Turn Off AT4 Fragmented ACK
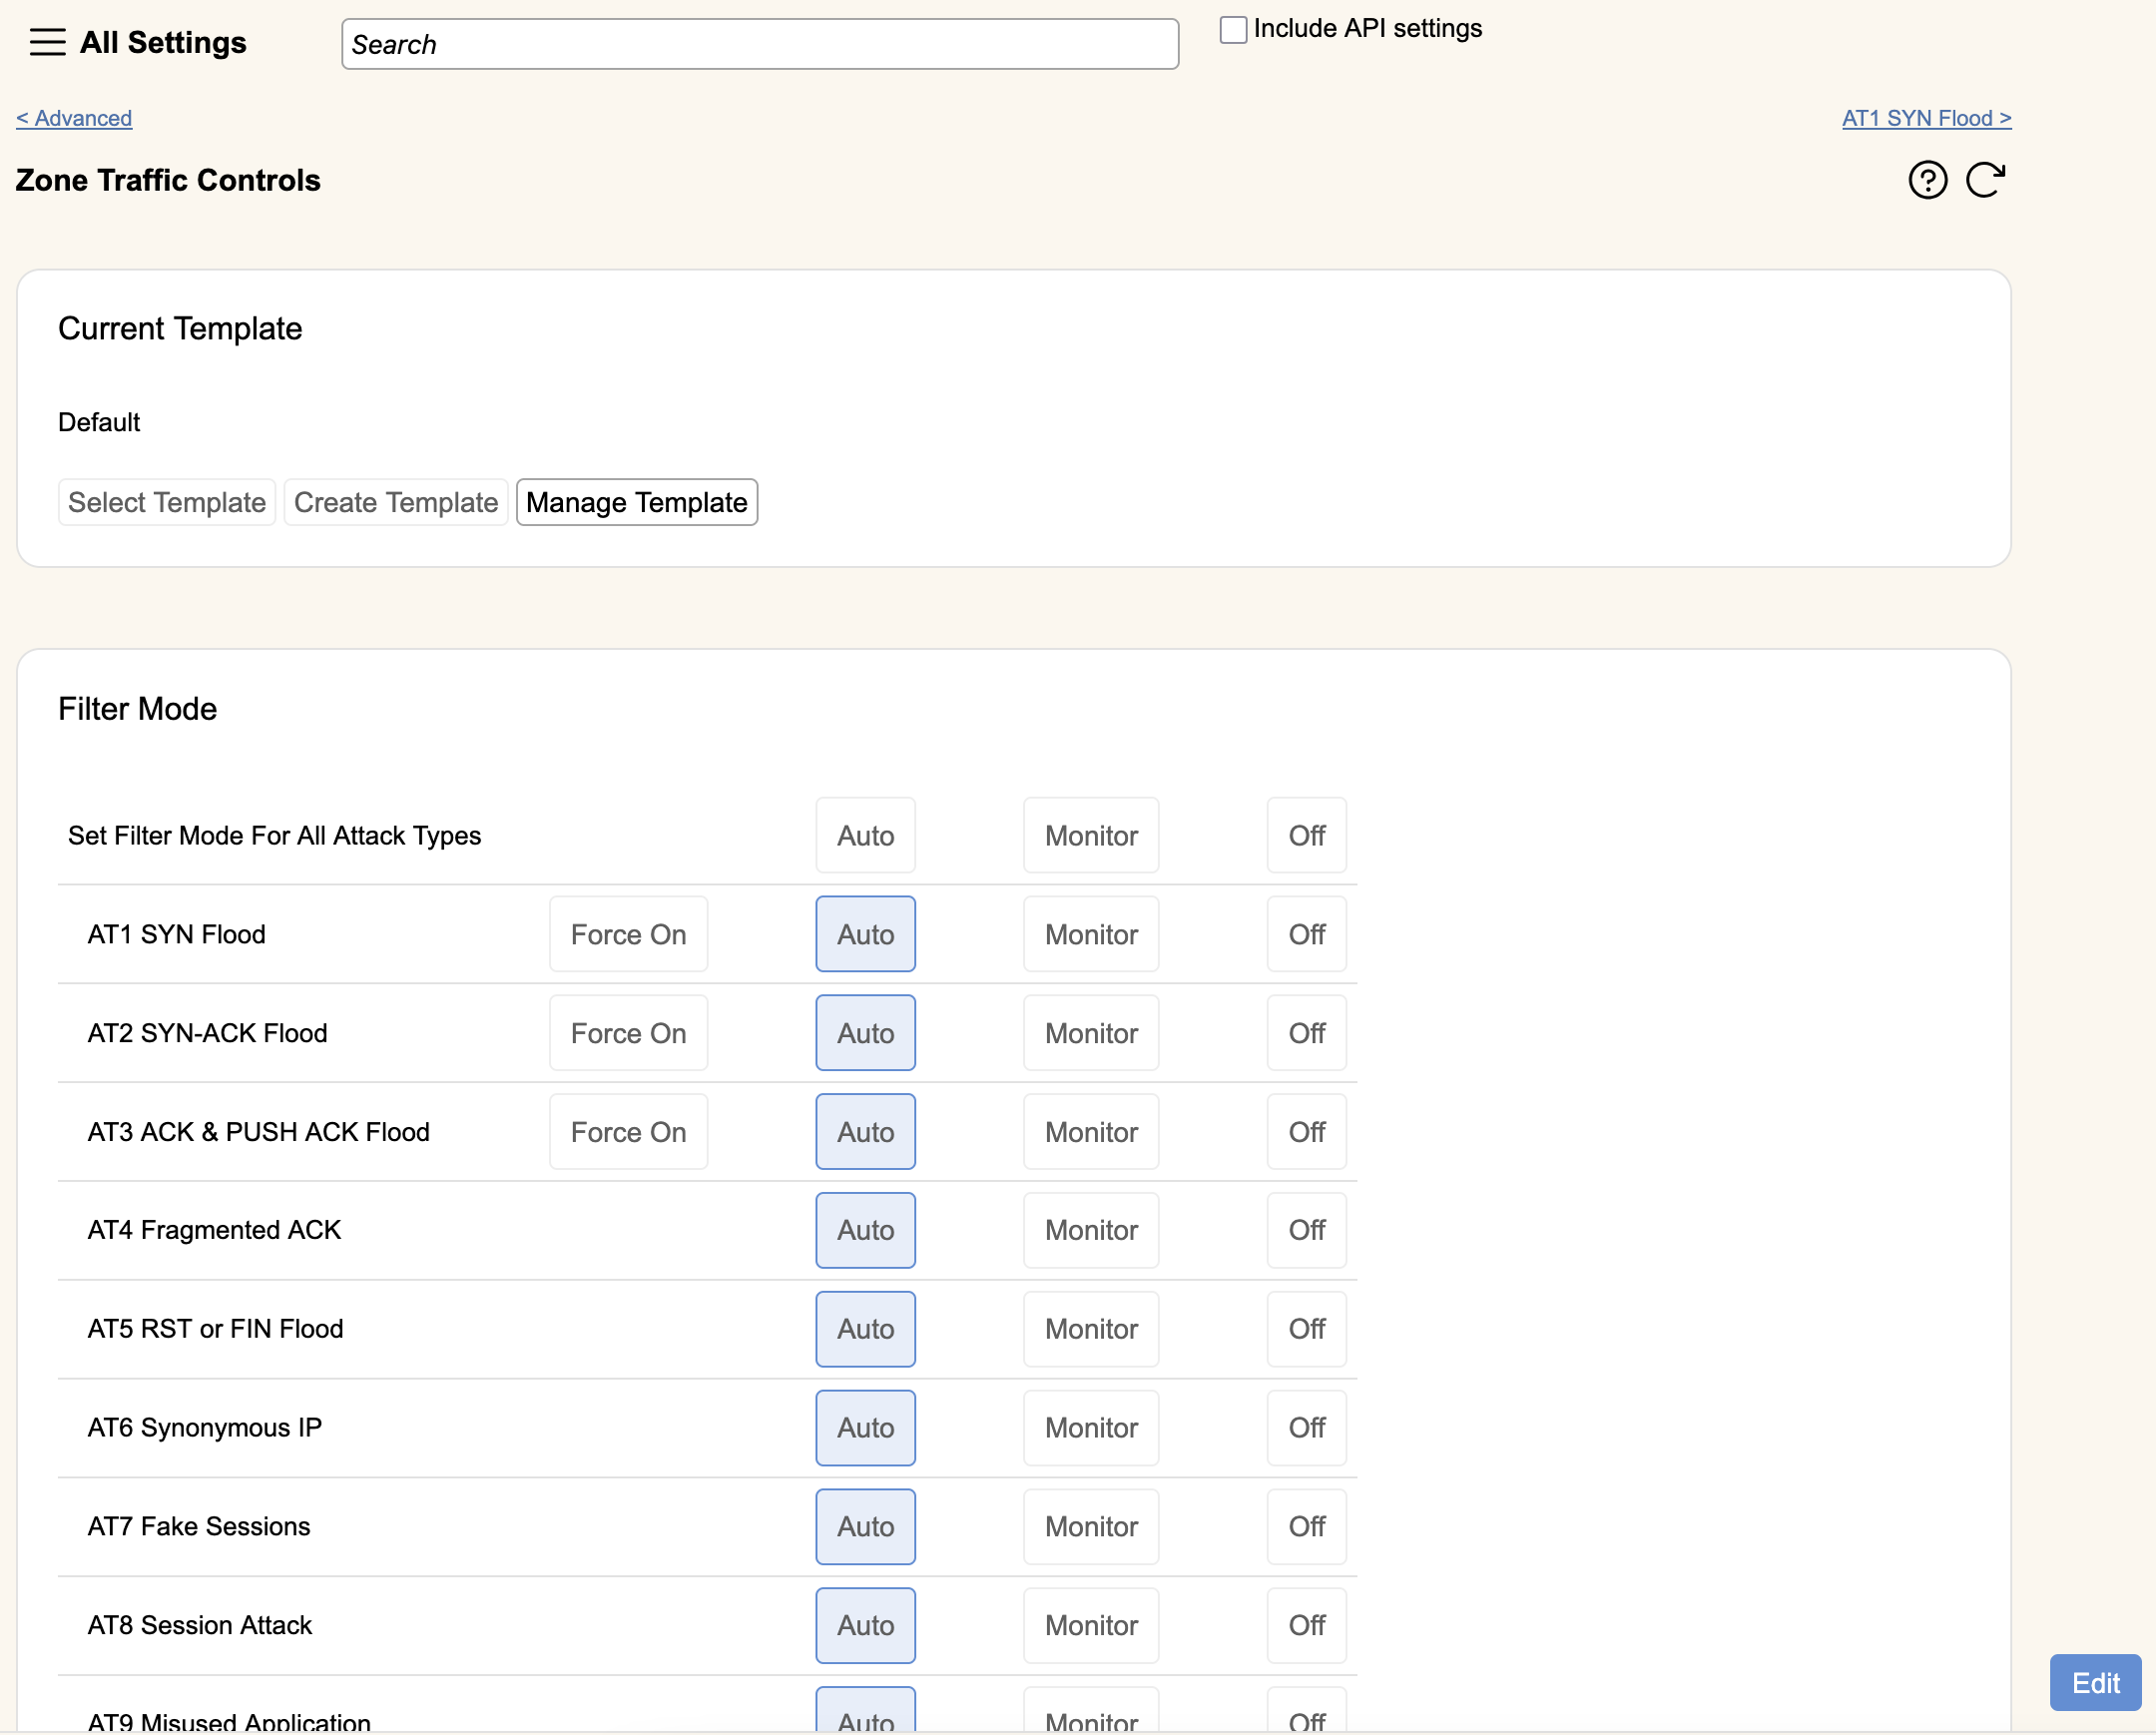The width and height of the screenshot is (2156, 1735). [1307, 1230]
